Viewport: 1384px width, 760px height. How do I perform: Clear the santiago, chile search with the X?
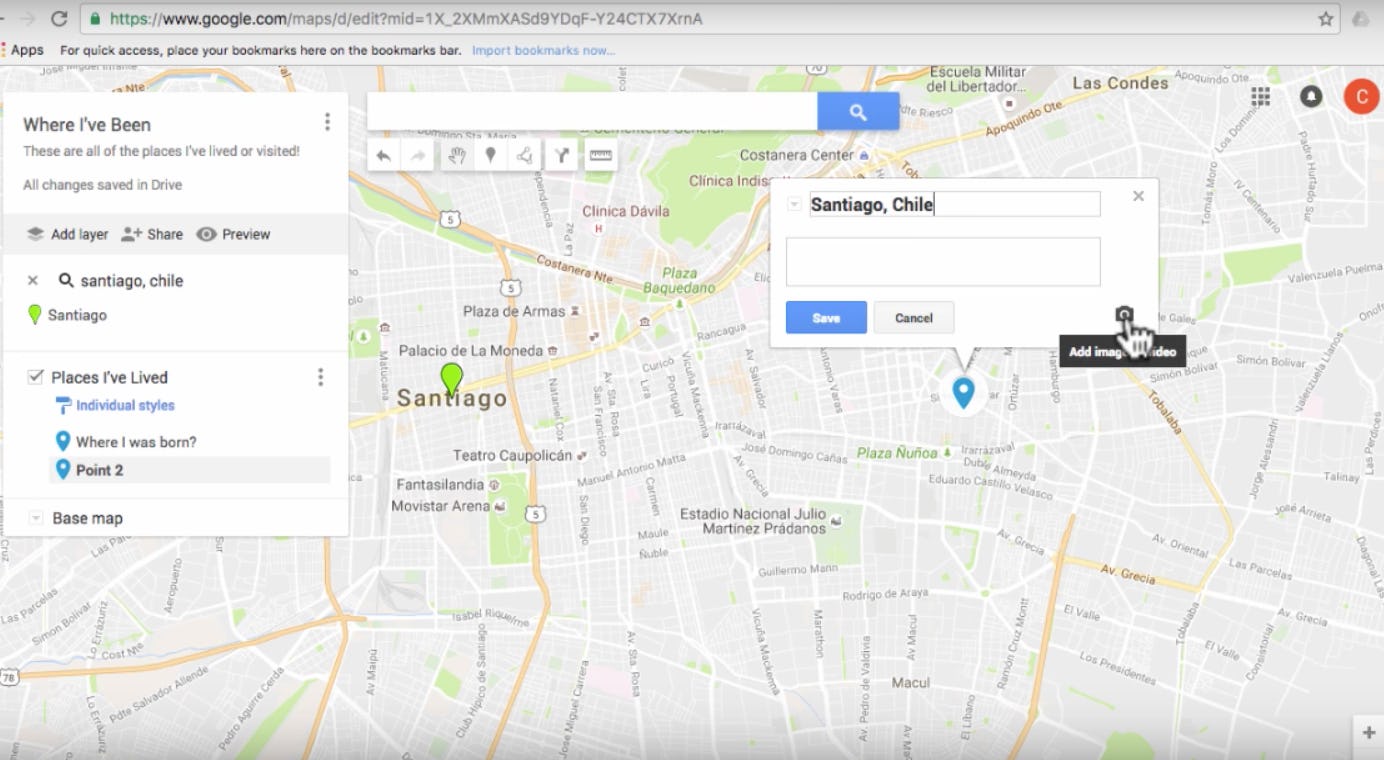click(x=31, y=281)
